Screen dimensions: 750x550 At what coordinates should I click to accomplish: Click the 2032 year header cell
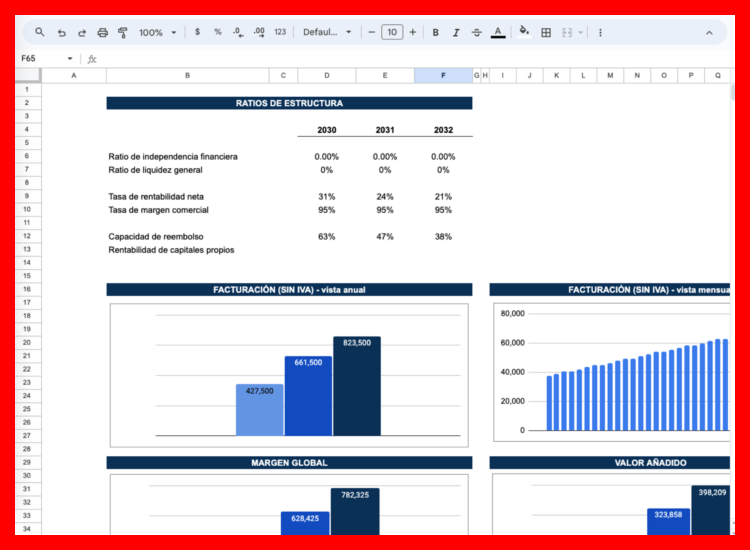click(443, 130)
